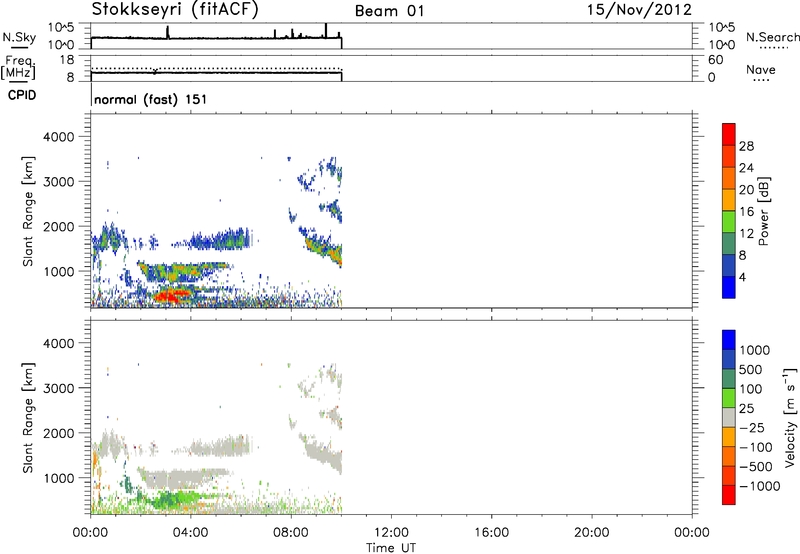Click the light green Power colorbar segment between 12 and 16
The width and height of the screenshot is (800, 554).
click(729, 222)
